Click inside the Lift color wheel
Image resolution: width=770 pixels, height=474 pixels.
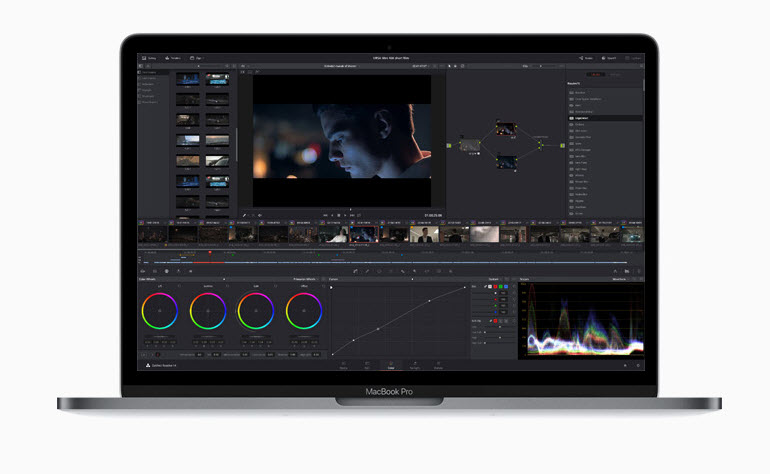160,311
